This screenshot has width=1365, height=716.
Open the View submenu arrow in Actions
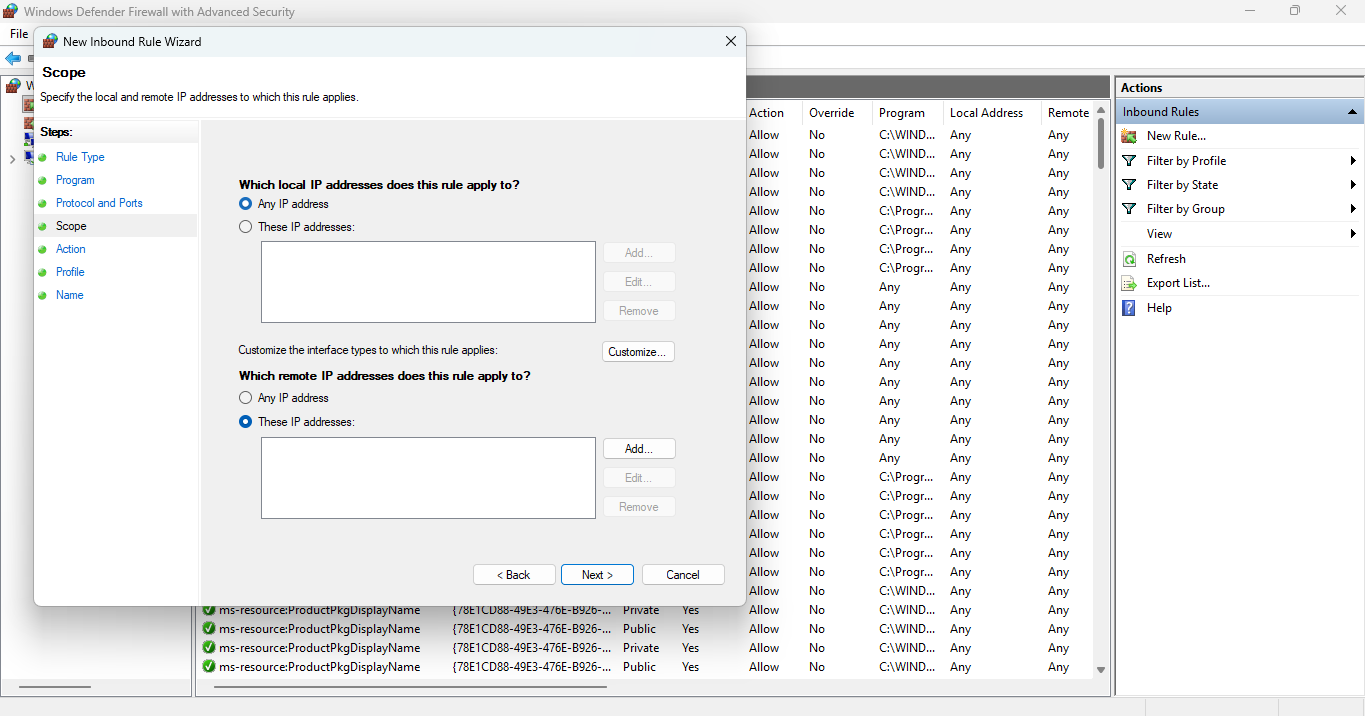pyautogui.click(x=1353, y=234)
